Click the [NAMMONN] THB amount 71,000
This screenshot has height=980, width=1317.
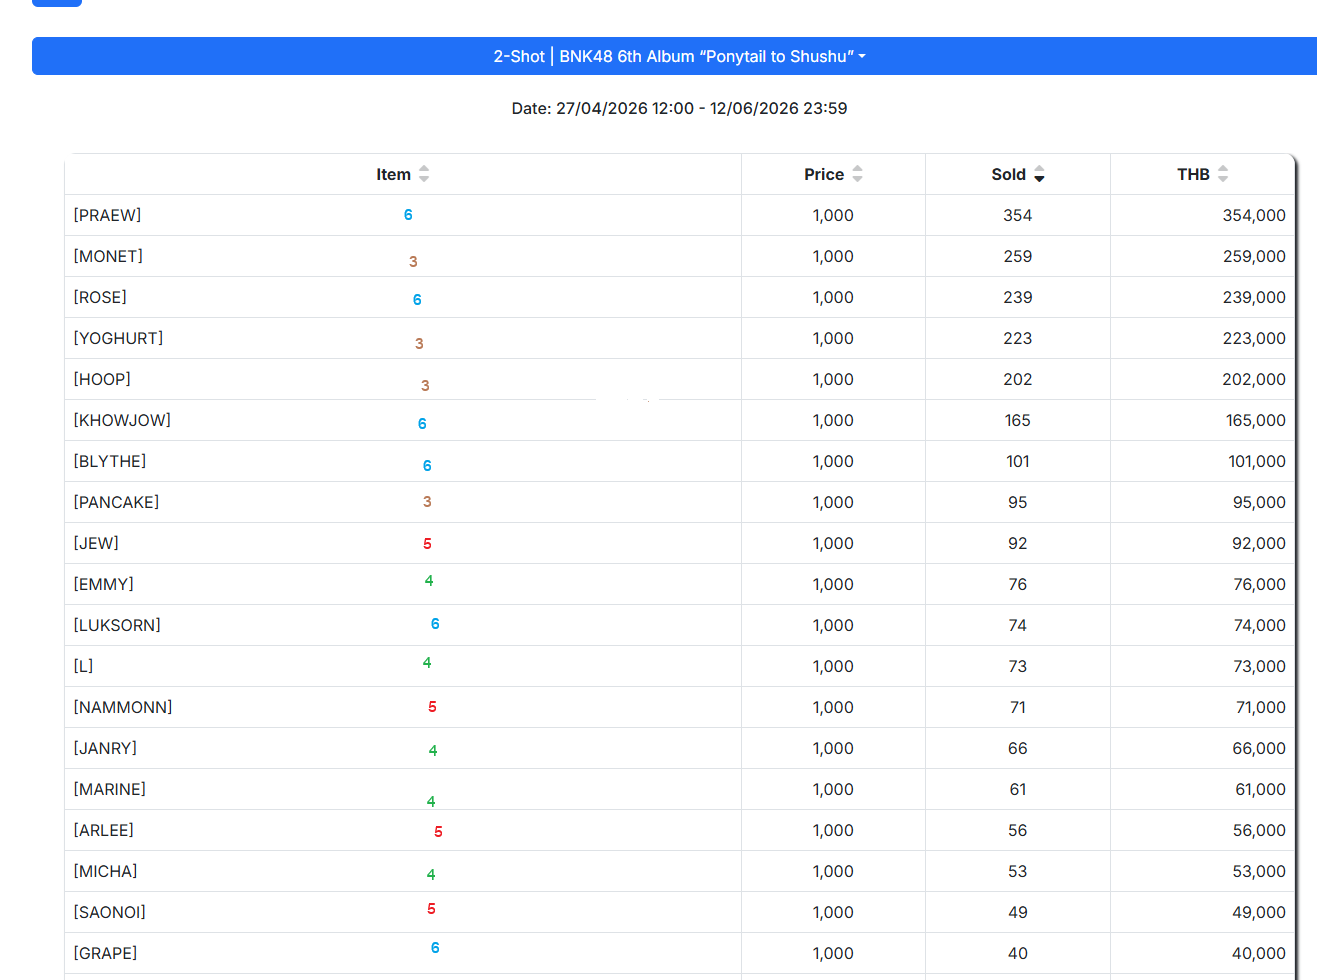(x=1260, y=707)
